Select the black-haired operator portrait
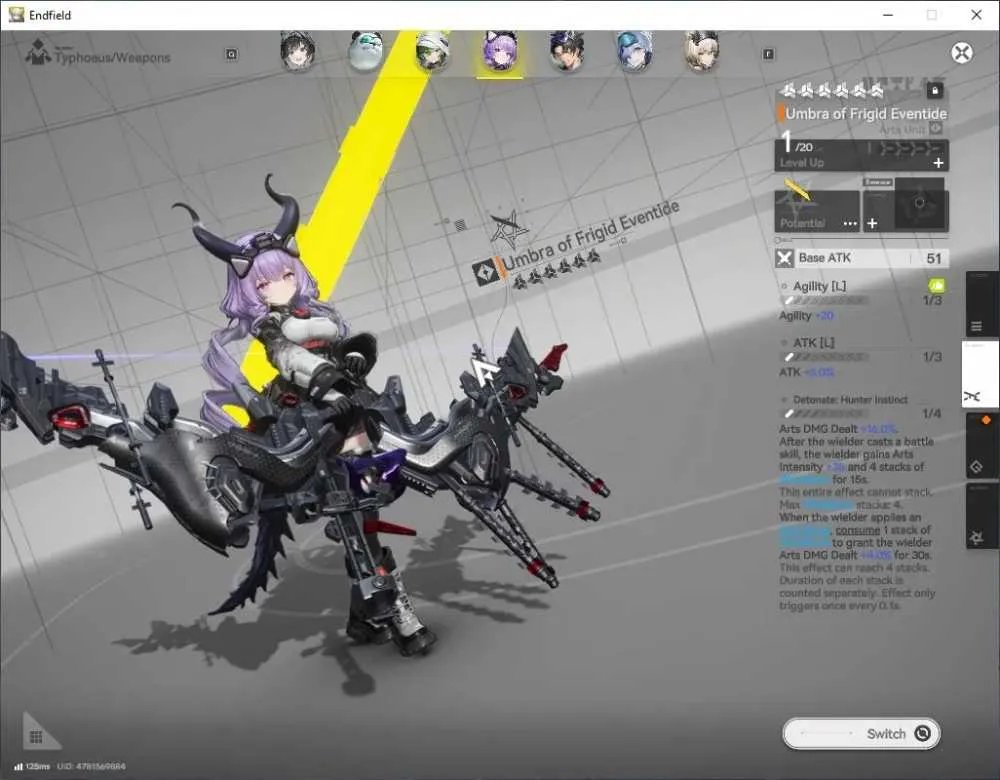1000x780 pixels. tap(297, 52)
